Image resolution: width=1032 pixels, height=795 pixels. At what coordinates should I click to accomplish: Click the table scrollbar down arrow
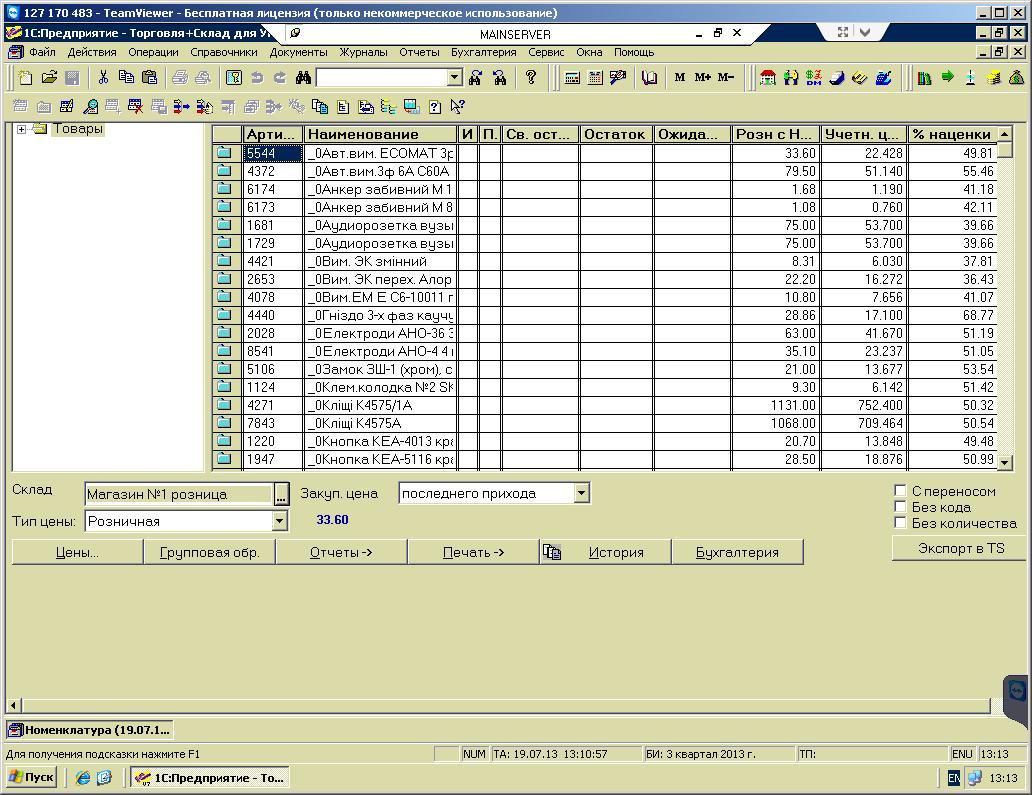point(1004,462)
